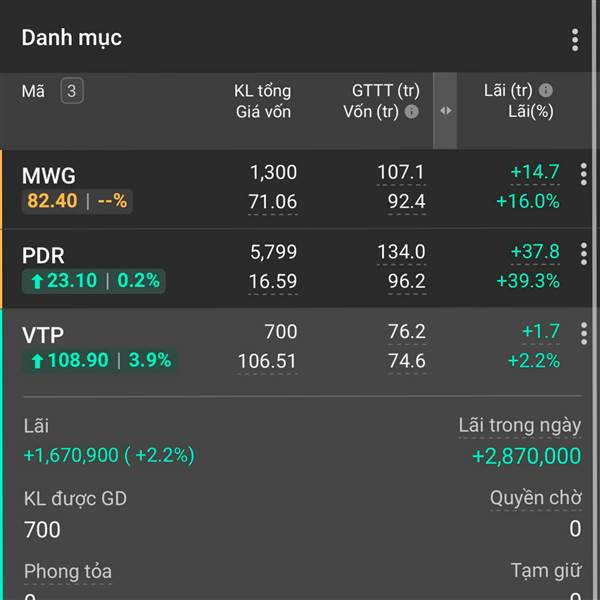The image size is (600, 600).
Task: Sort by Mã column header
Action: pyautogui.click(x=33, y=91)
